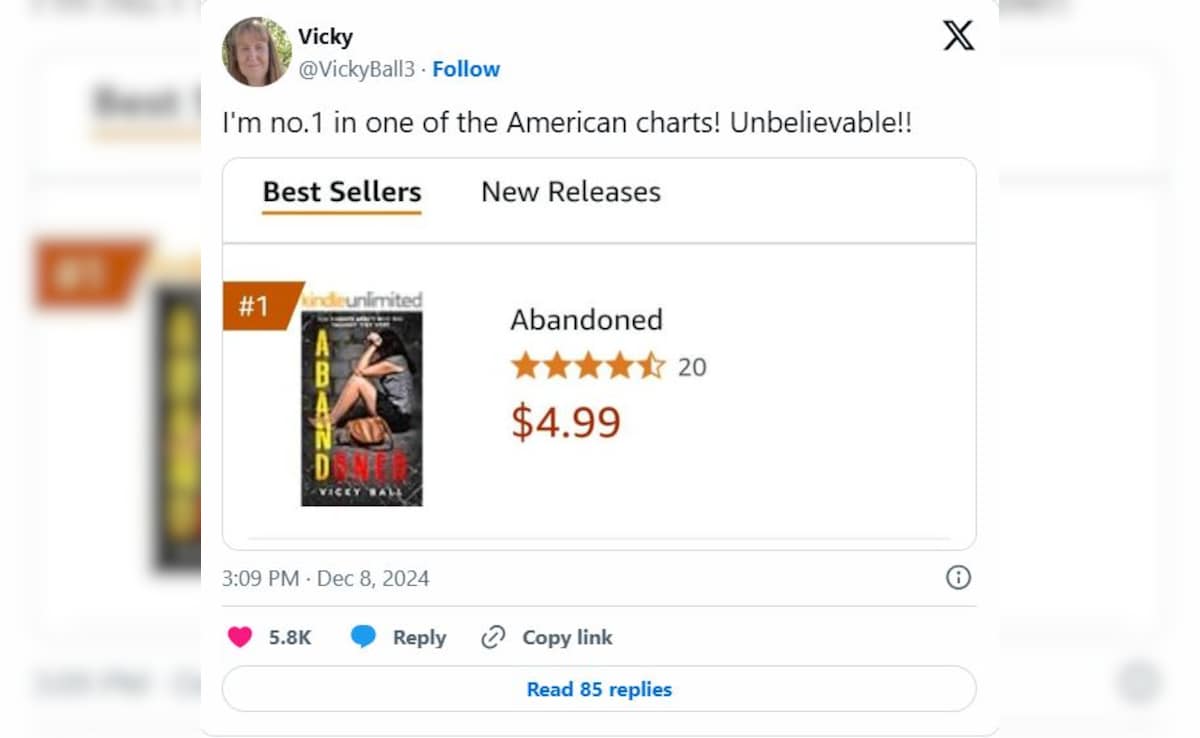
Task: Click the display name Vicky
Action: click(x=325, y=37)
